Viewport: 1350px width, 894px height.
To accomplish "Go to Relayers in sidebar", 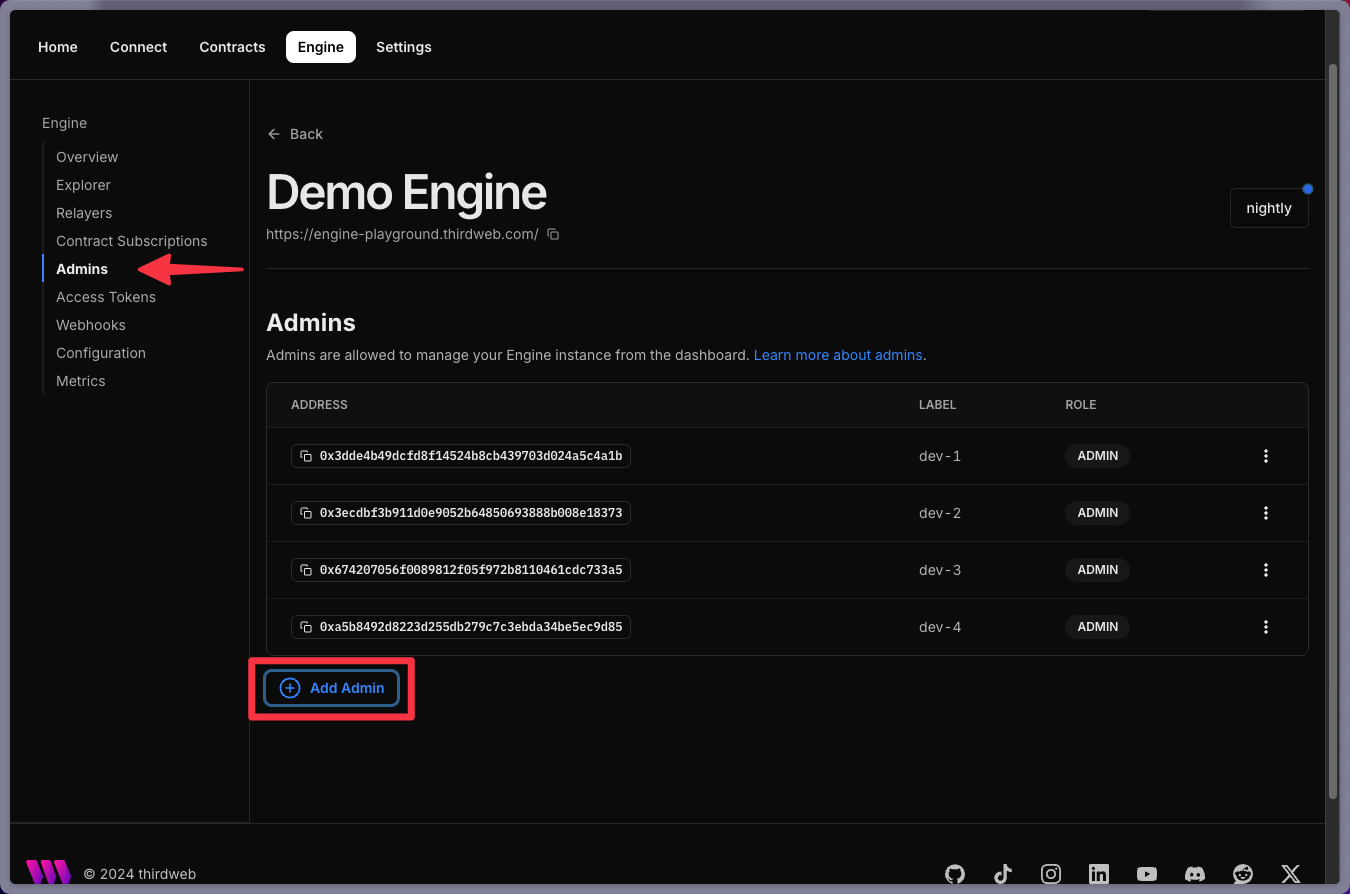I will (x=84, y=213).
